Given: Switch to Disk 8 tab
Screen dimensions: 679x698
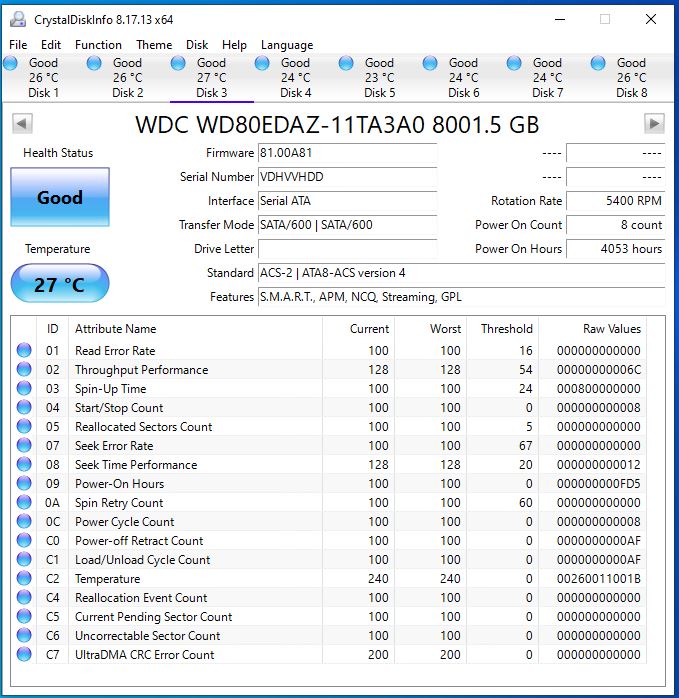Looking at the screenshot, I should [x=632, y=77].
